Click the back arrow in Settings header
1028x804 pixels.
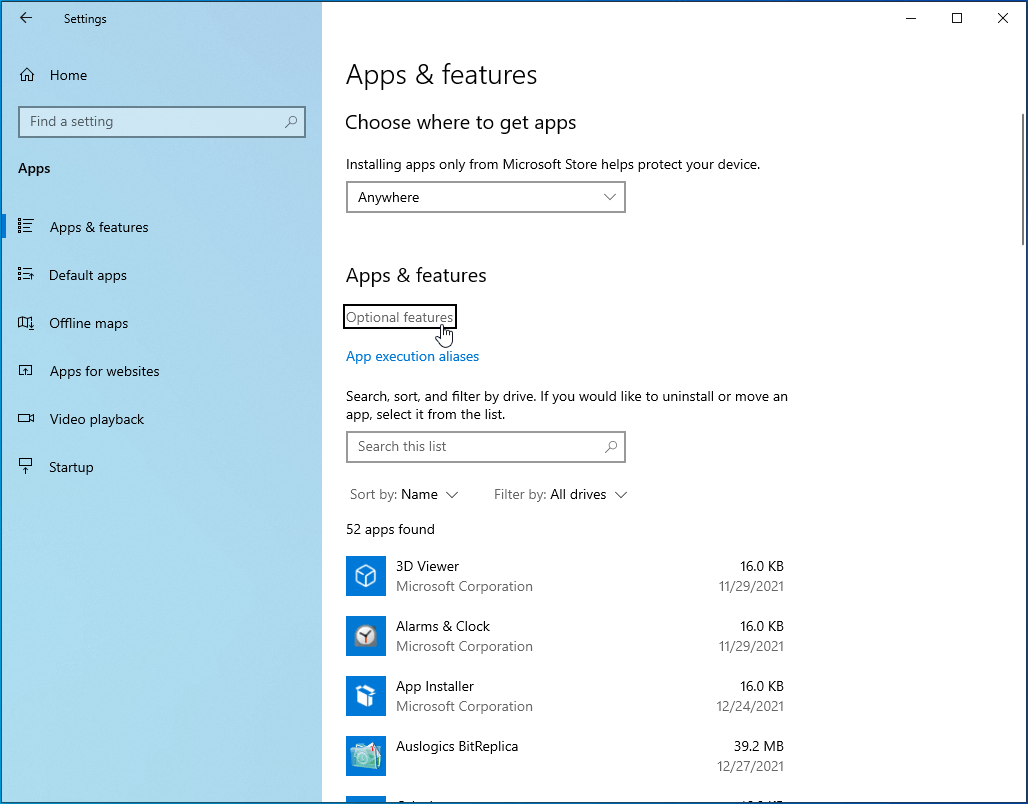(26, 18)
